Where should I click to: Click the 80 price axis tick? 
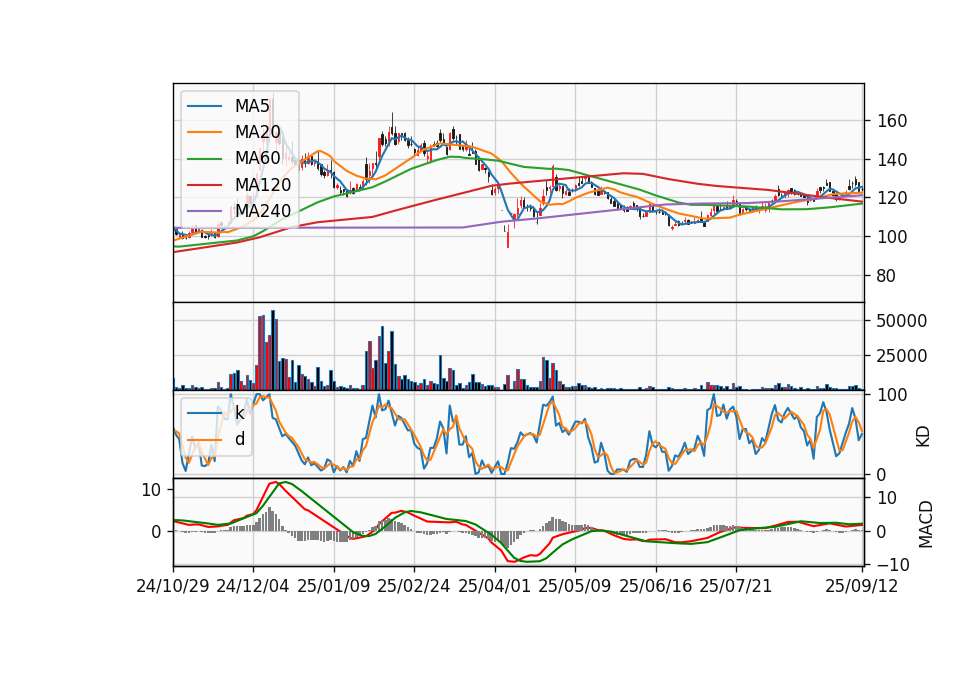[887, 276]
